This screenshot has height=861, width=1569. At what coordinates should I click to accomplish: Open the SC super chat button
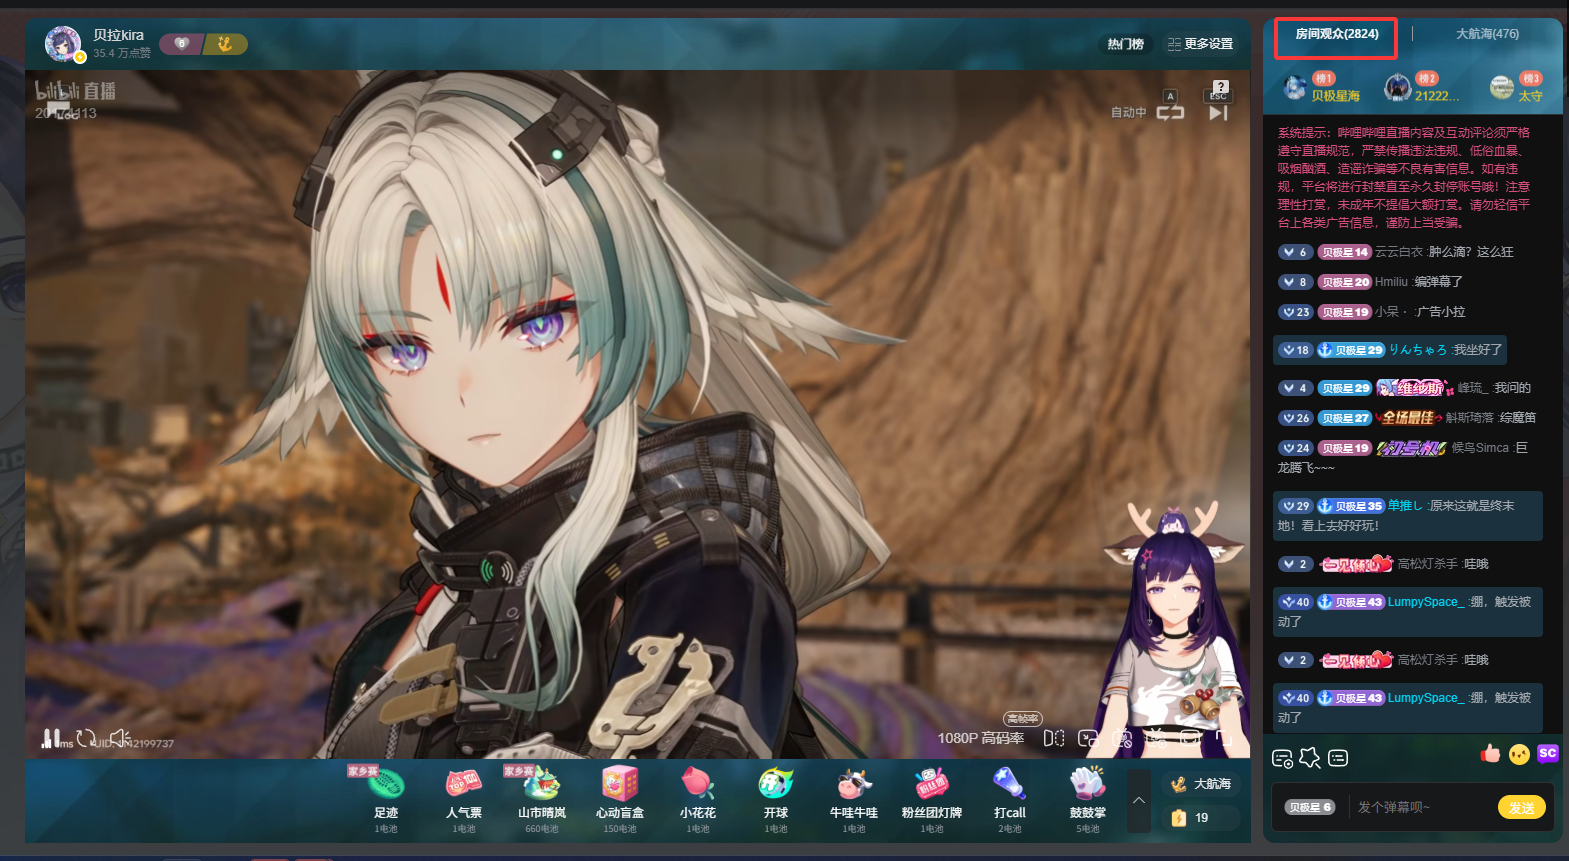point(1548,753)
